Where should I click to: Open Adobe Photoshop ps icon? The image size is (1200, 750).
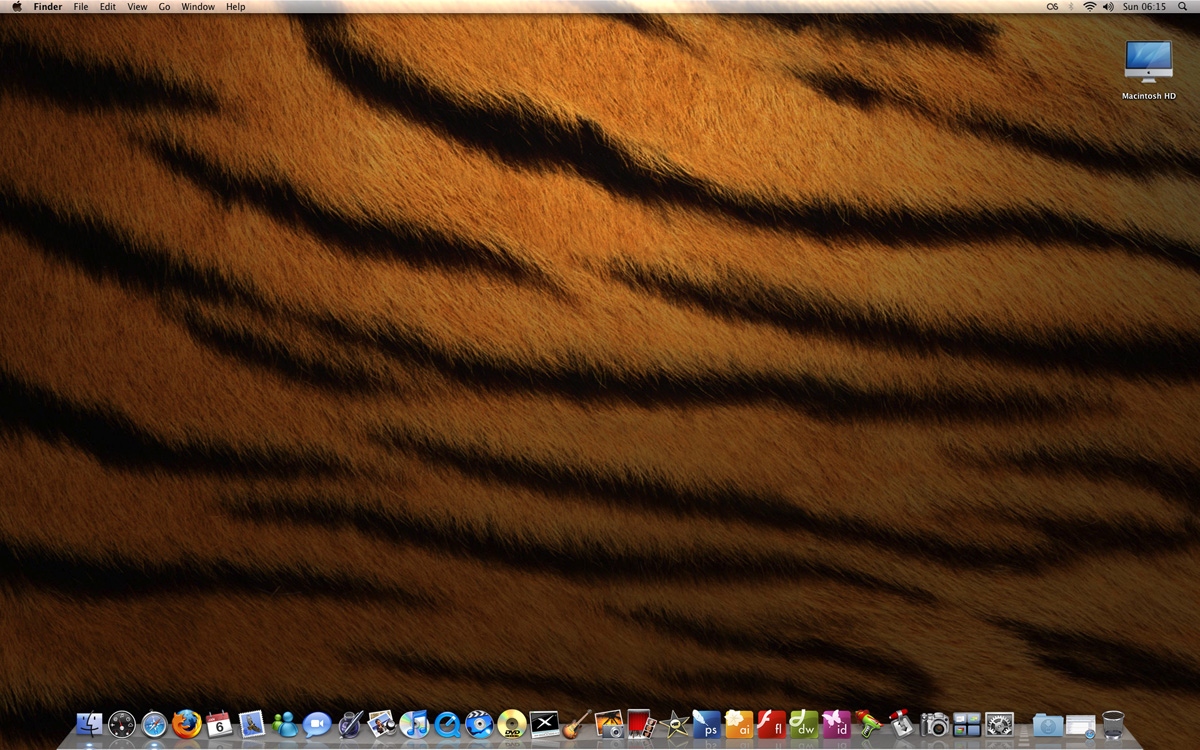click(706, 724)
